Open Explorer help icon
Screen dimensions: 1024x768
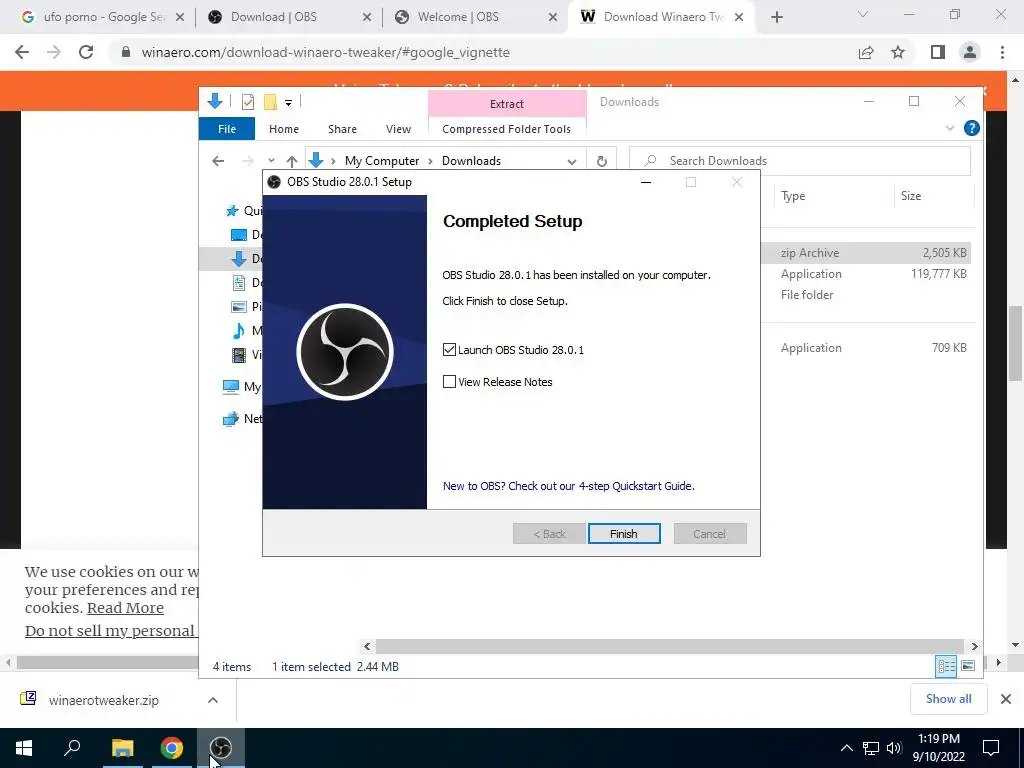(x=971, y=128)
